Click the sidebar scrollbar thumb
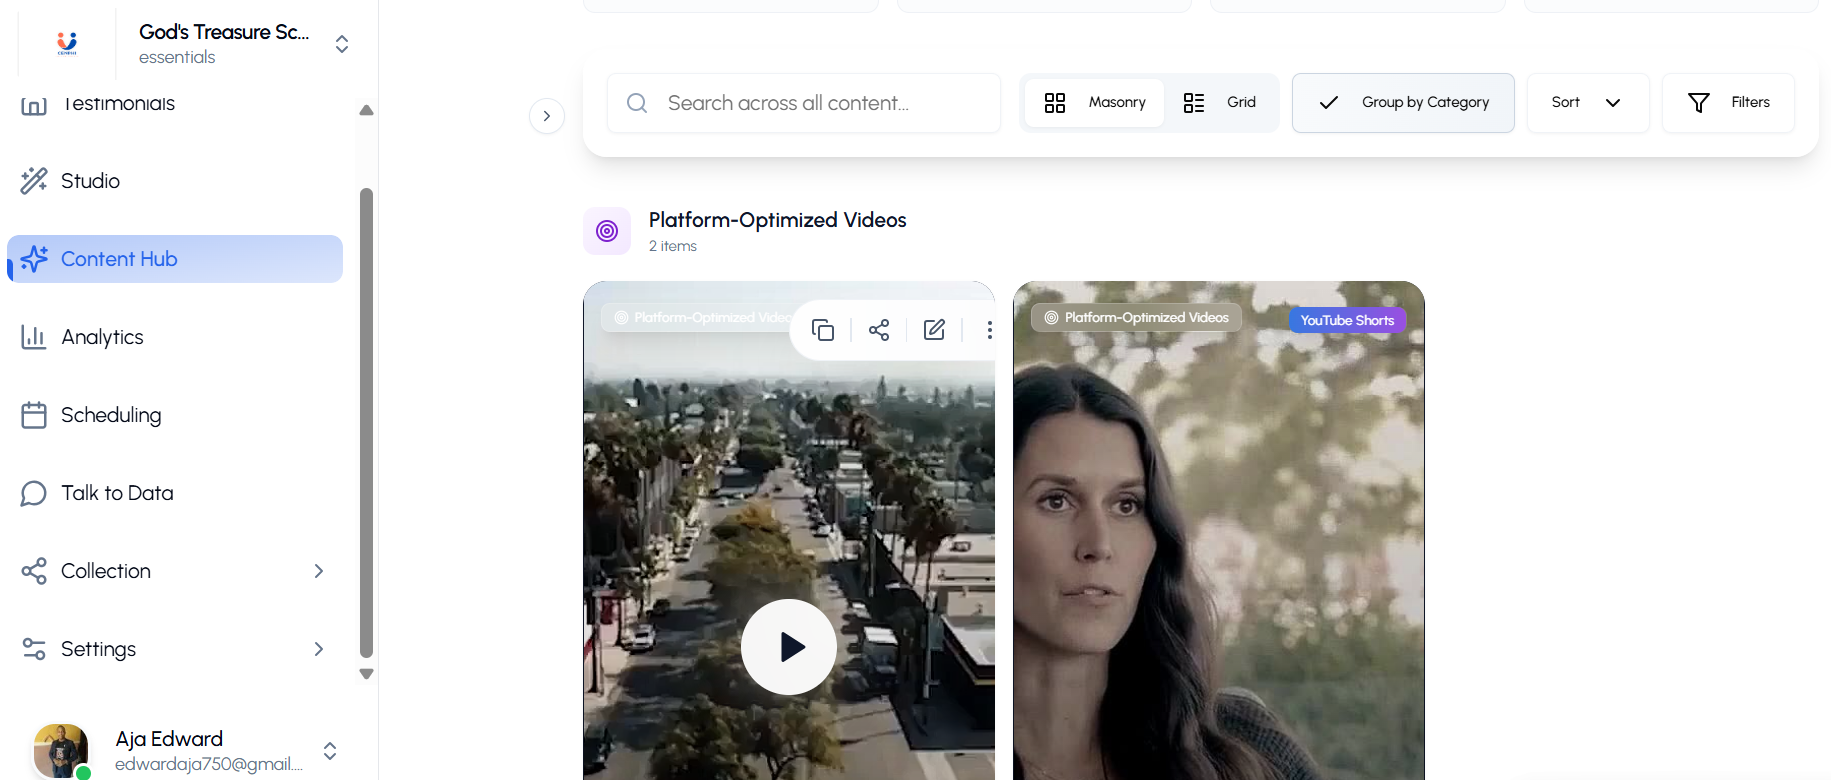Viewport: 1831px width, 780px height. (366, 422)
